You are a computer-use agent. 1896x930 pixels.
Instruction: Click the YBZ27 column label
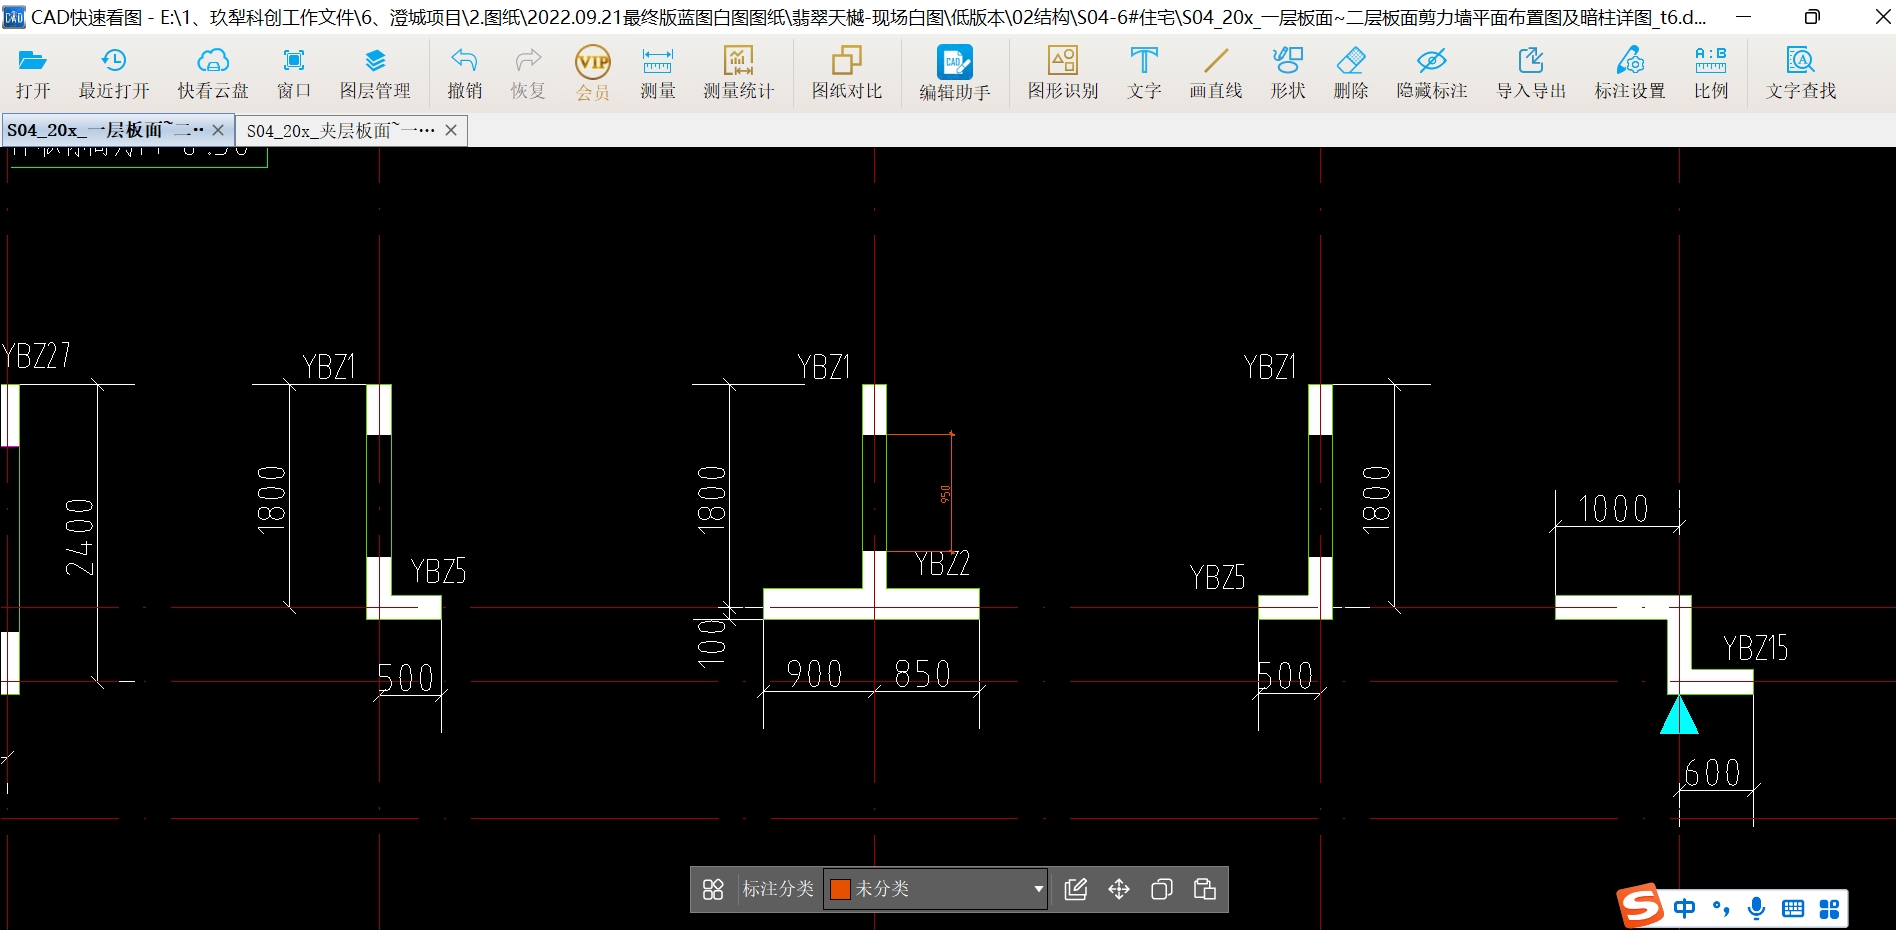[36, 355]
